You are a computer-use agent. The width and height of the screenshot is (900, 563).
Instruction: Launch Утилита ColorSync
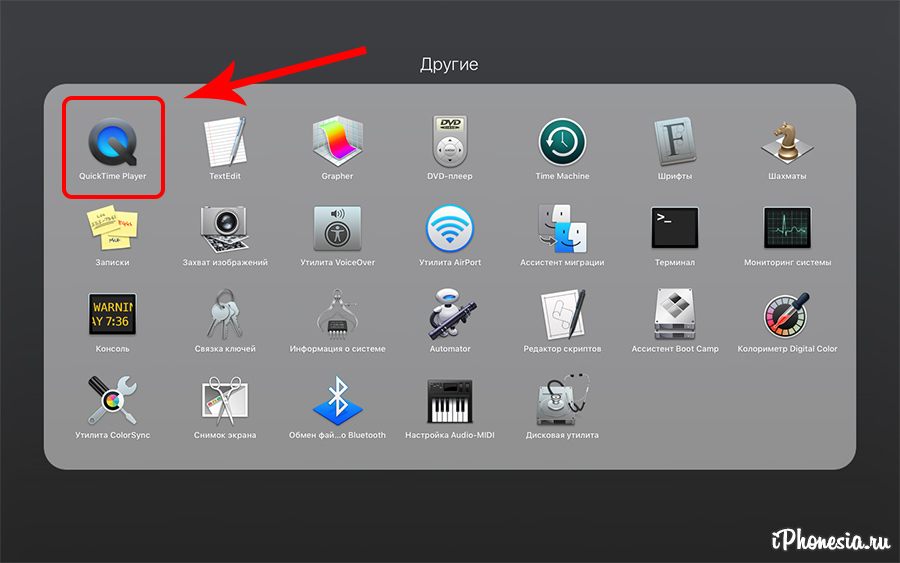tap(112, 401)
